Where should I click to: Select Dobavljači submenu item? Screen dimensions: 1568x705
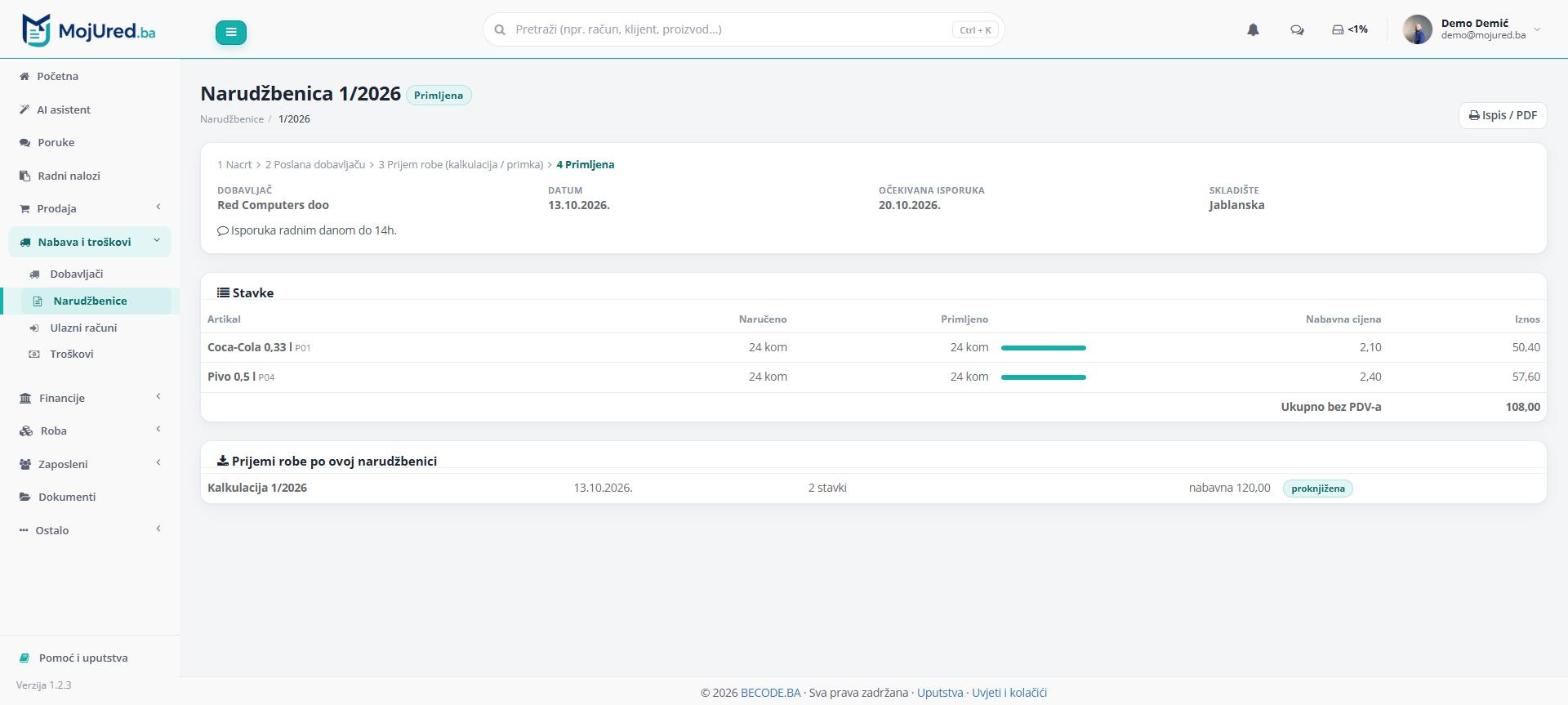coord(76,274)
